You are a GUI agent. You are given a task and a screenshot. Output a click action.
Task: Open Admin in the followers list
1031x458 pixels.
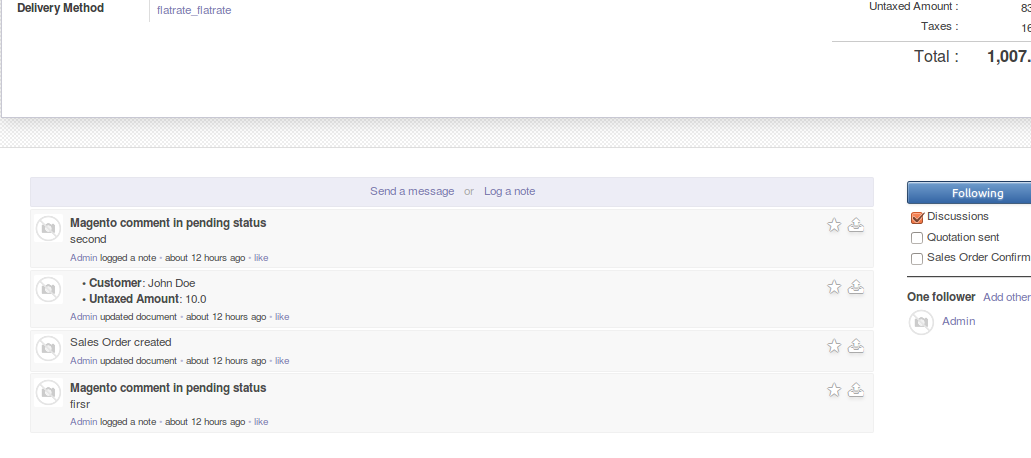[x=959, y=321]
